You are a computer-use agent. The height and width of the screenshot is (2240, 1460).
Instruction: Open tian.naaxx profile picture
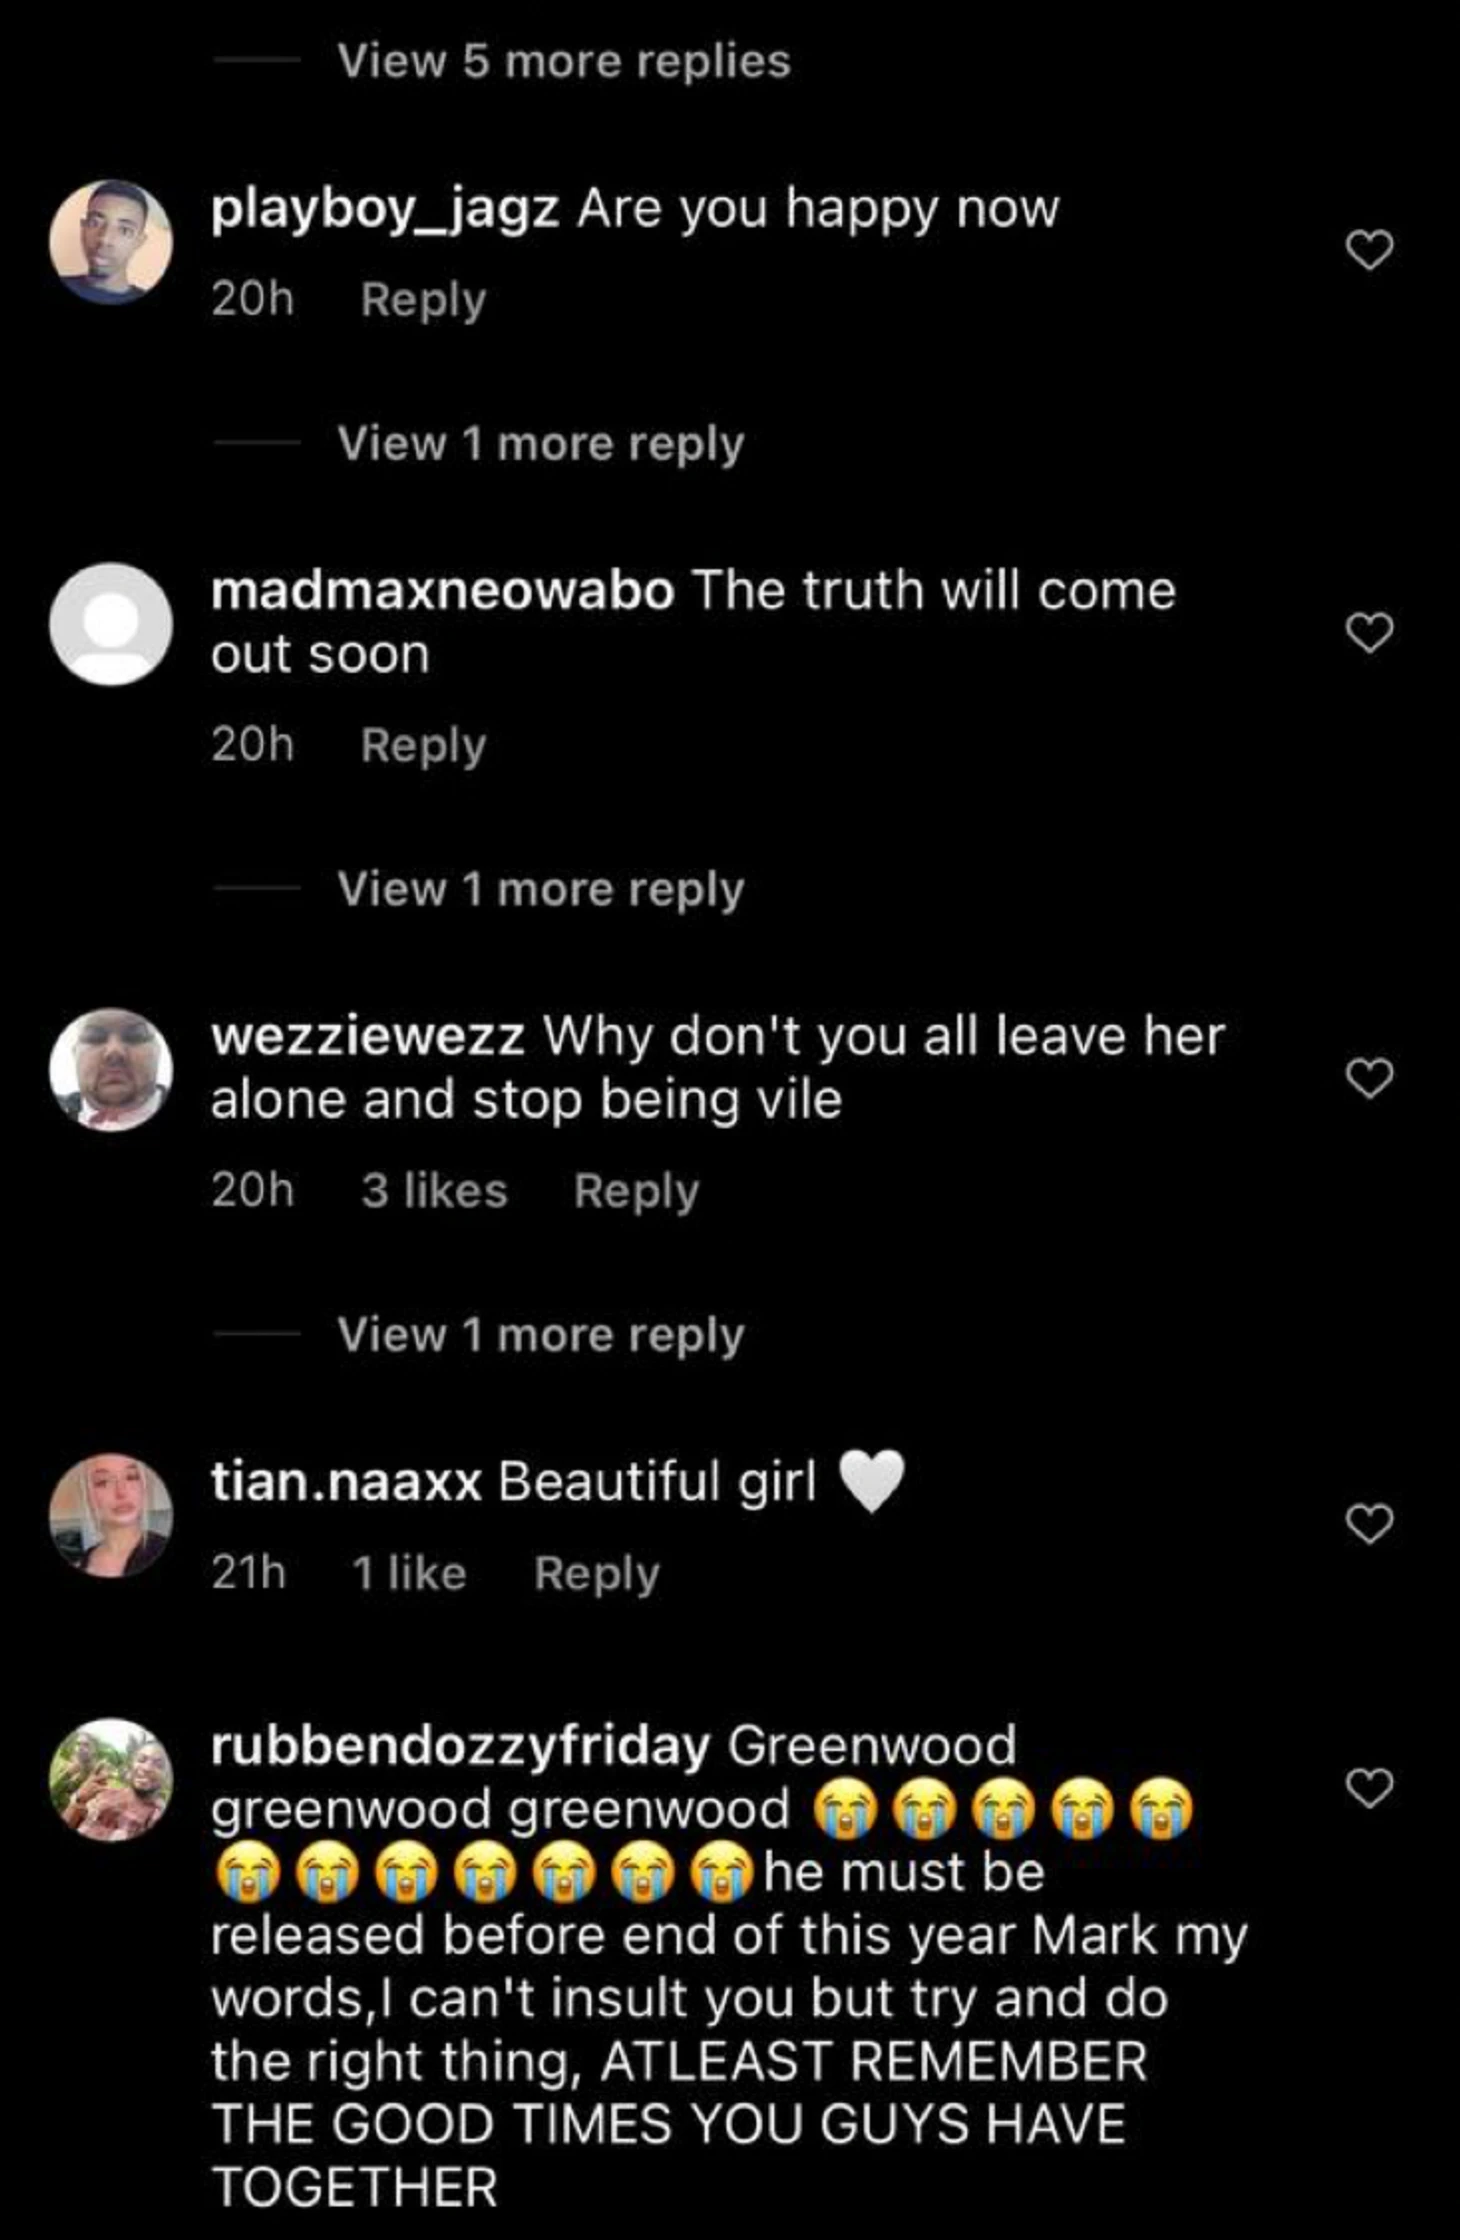tap(111, 1516)
